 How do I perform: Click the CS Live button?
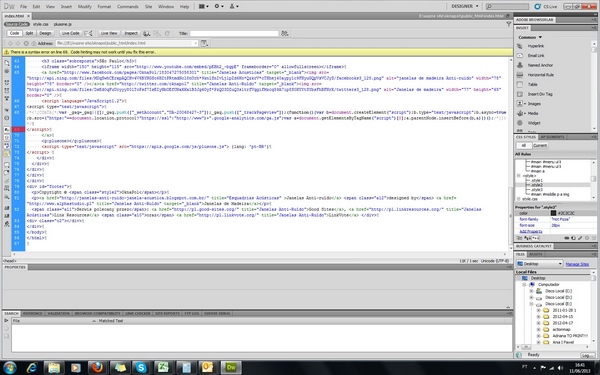(x=546, y=6)
